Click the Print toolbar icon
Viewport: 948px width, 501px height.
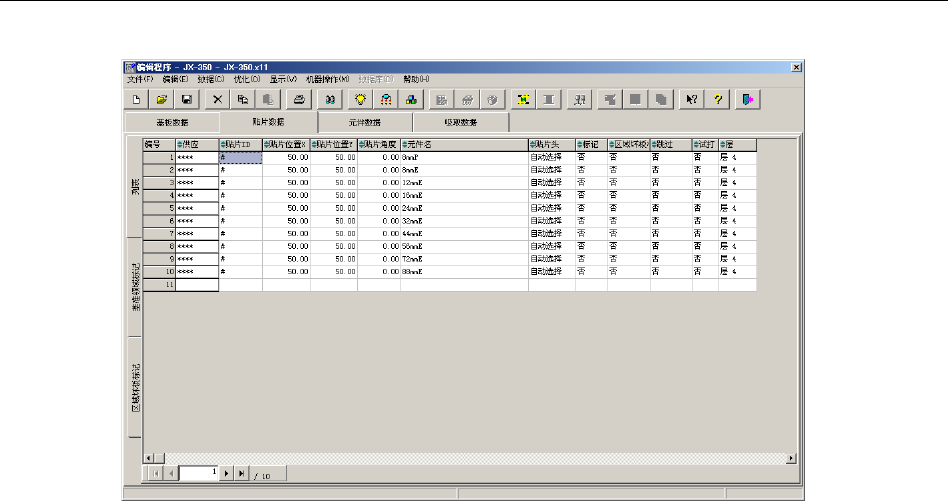pyautogui.click(x=298, y=99)
